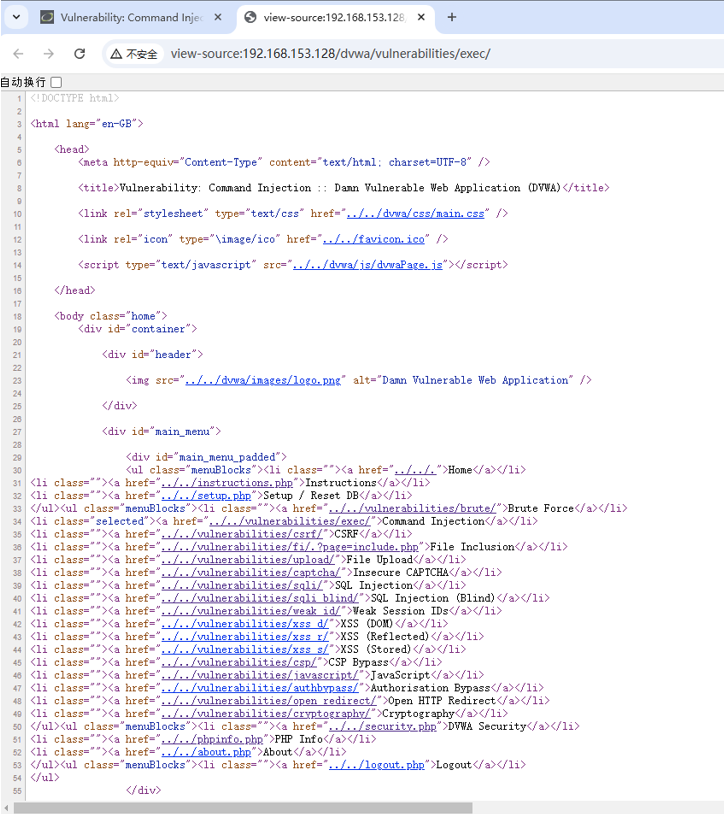Click the 'main_menu_padded' id value on line 29
The image size is (724, 814).
tap(227, 457)
